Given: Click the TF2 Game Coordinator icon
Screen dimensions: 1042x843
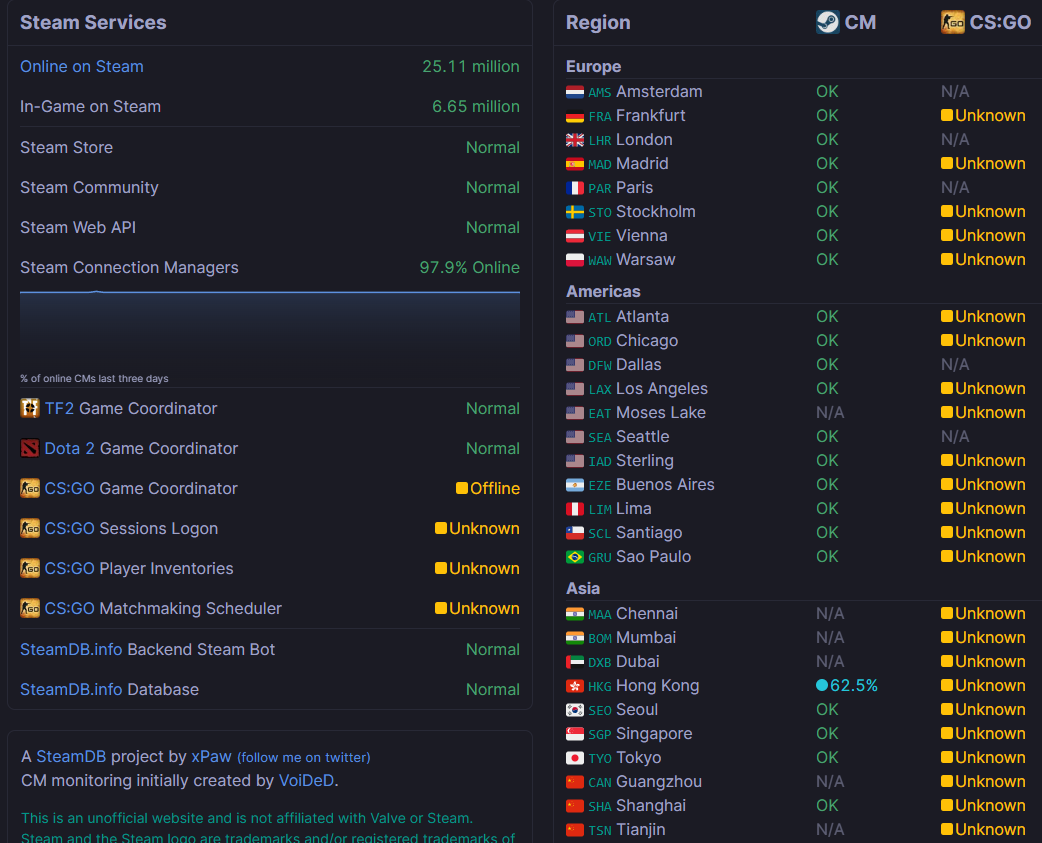Looking at the screenshot, I should point(30,408).
